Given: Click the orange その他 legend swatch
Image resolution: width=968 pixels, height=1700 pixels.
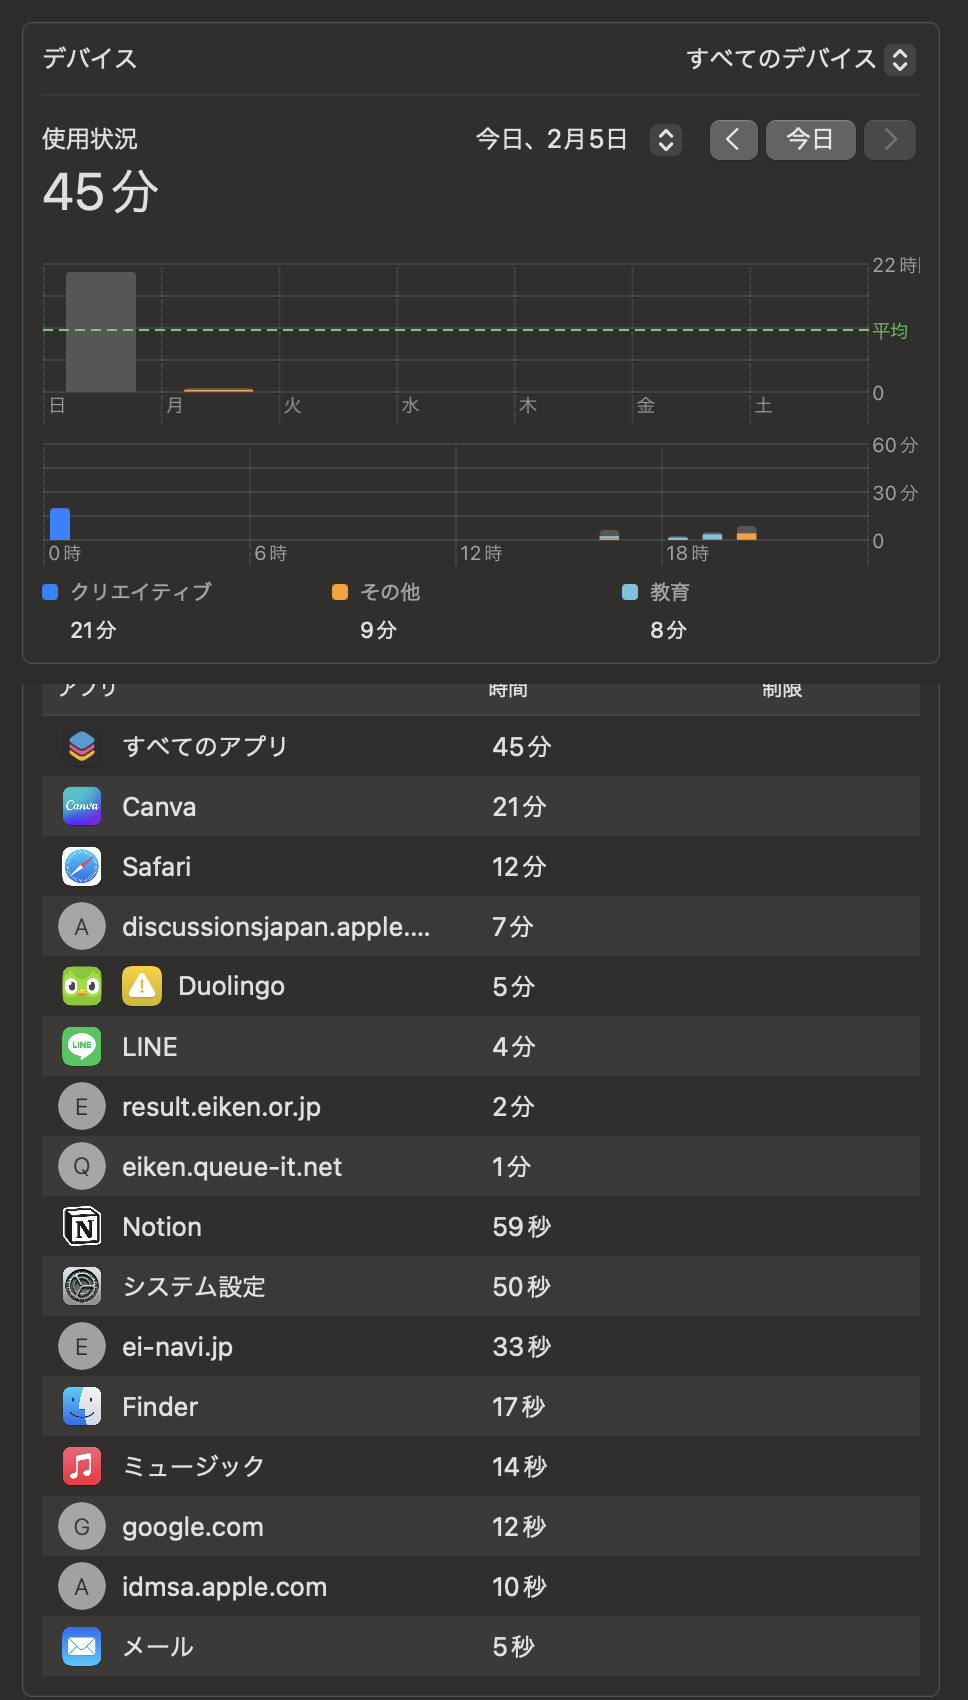Looking at the screenshot, I should 340,592.
